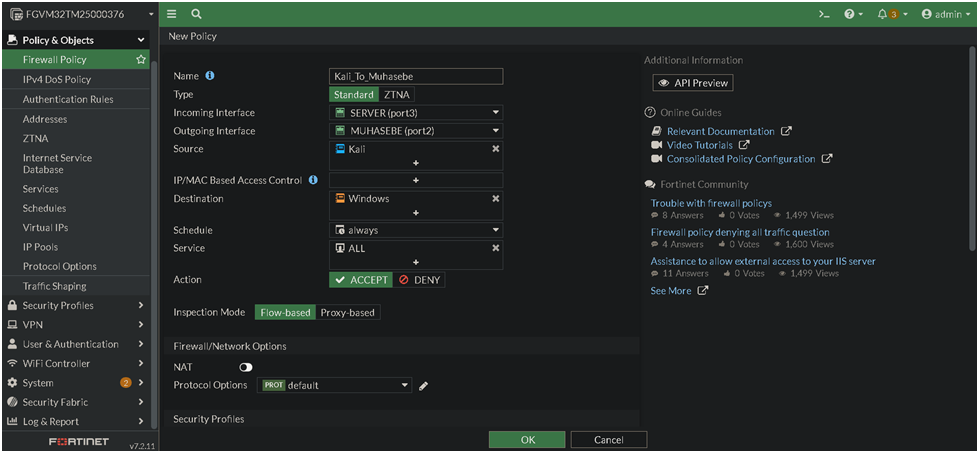Choose Proxy-based inspection mode
979x453 pixels.
coord(348,313)
